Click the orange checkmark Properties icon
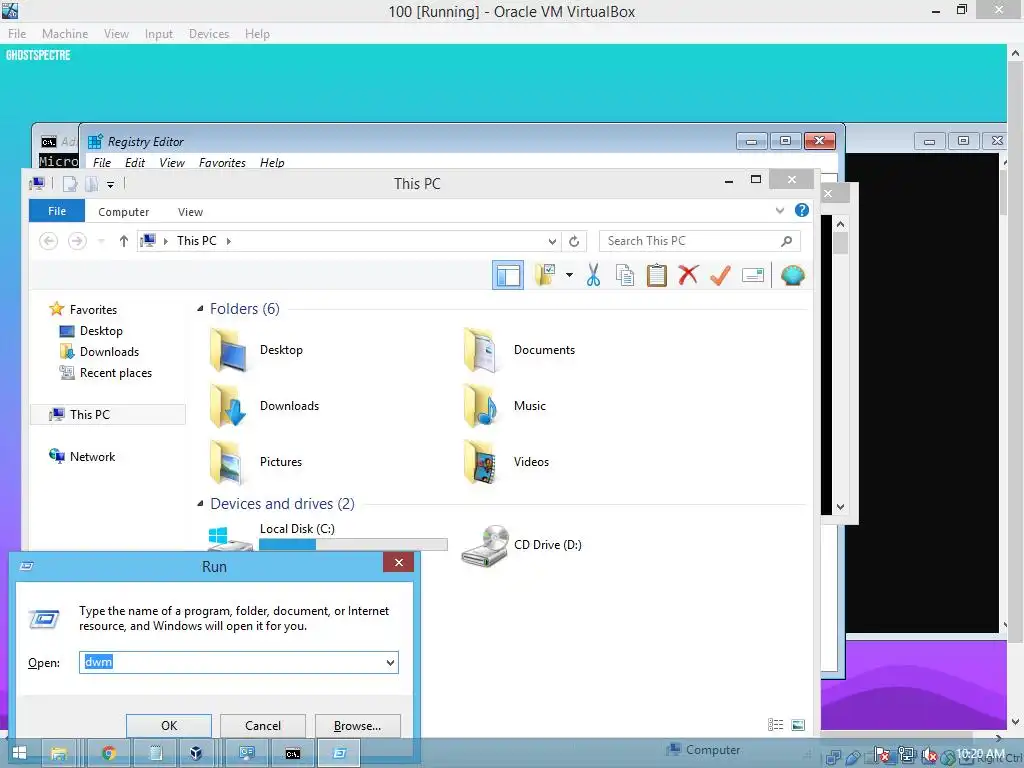This screenshot has width=1024, height=768. (x=720, y=275)
